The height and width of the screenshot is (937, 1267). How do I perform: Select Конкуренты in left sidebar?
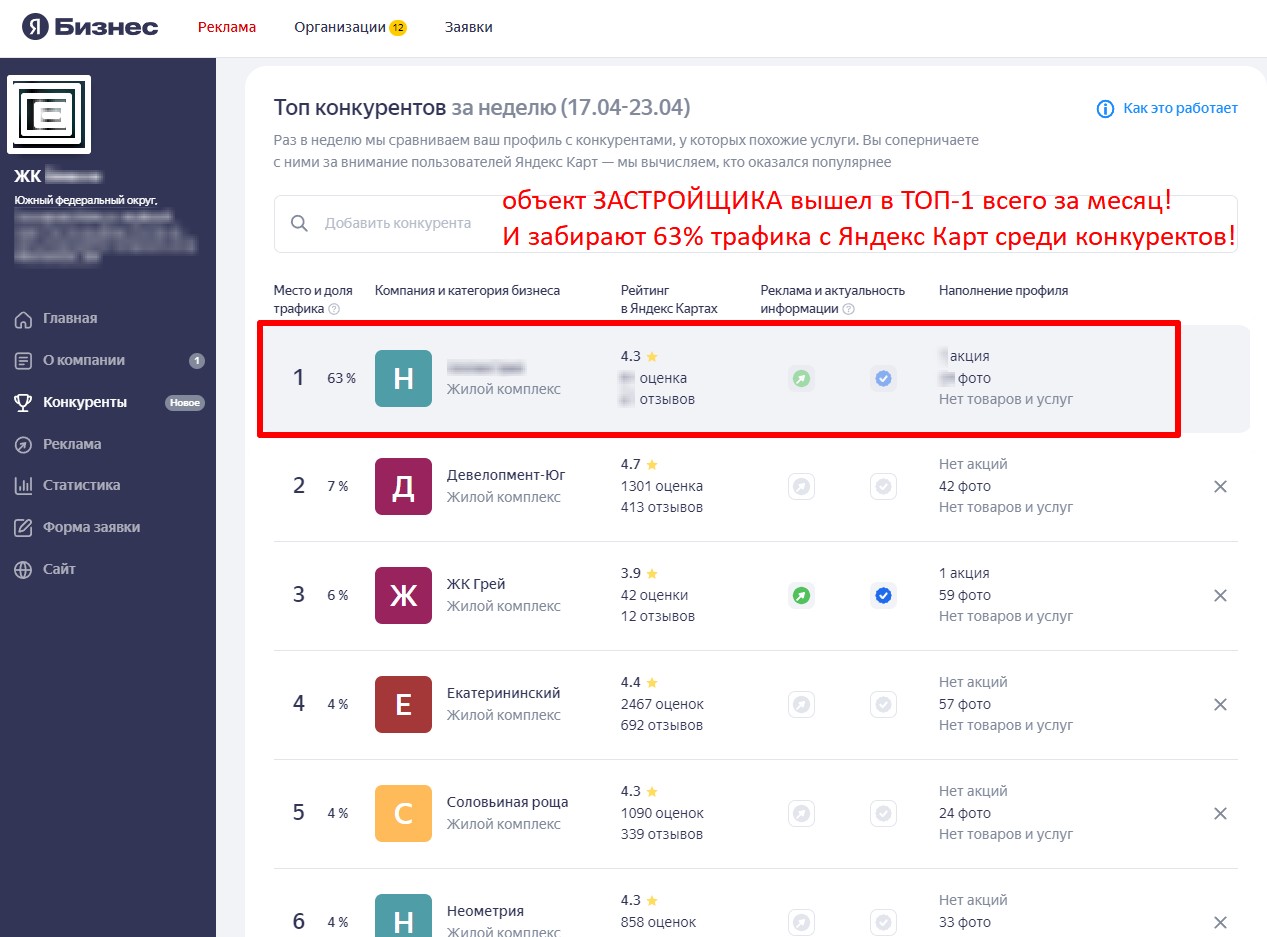click(84, 403)
